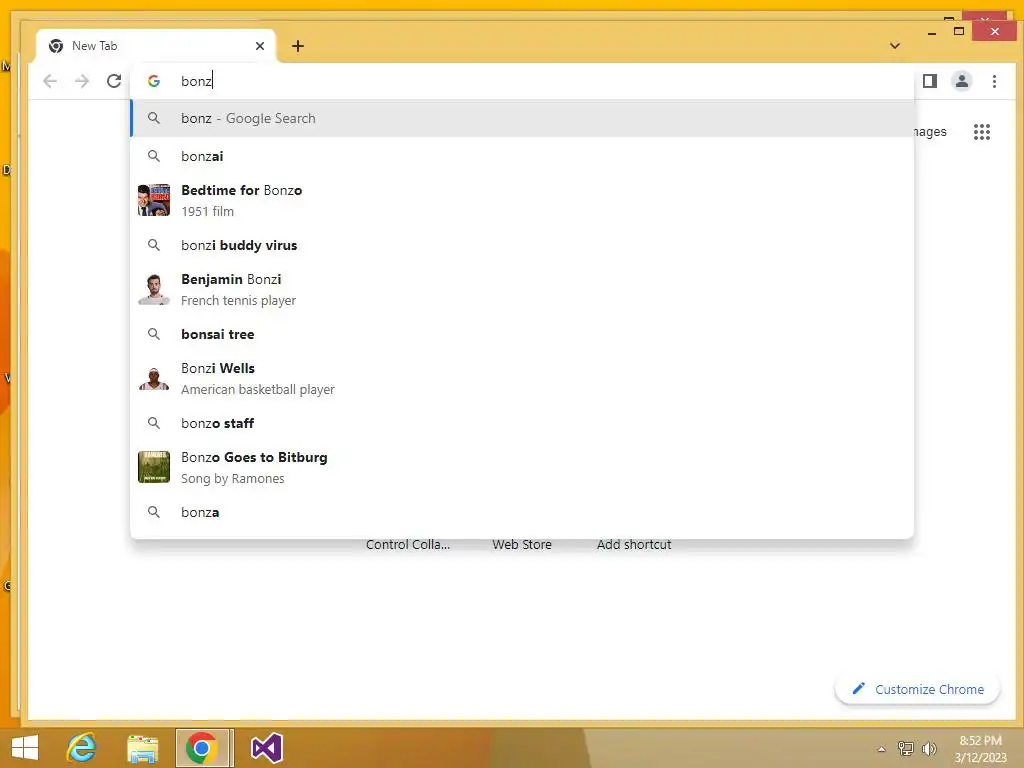1024x768 pixels.
Task: Click the search icon beside 'bonzo staff'
Action: coord(153,423)
